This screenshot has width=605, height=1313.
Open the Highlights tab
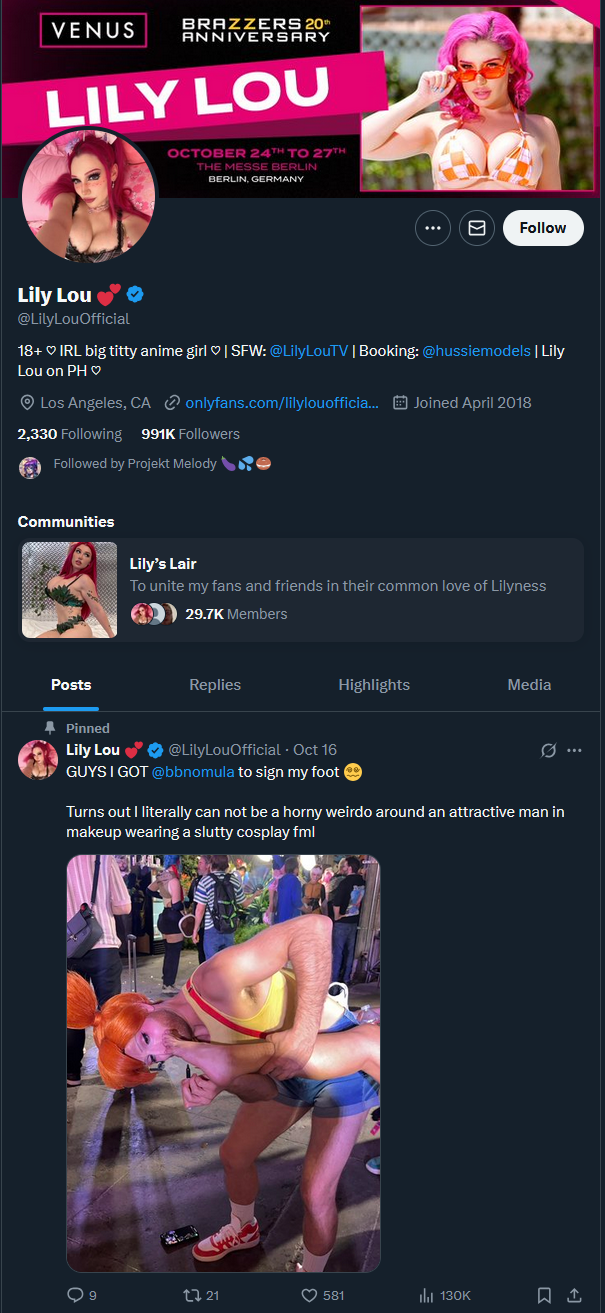click(374, 685)
